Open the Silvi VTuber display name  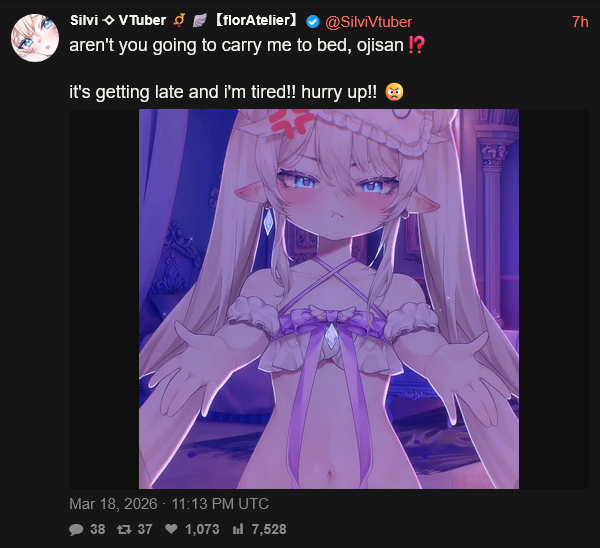pos(118,20)
